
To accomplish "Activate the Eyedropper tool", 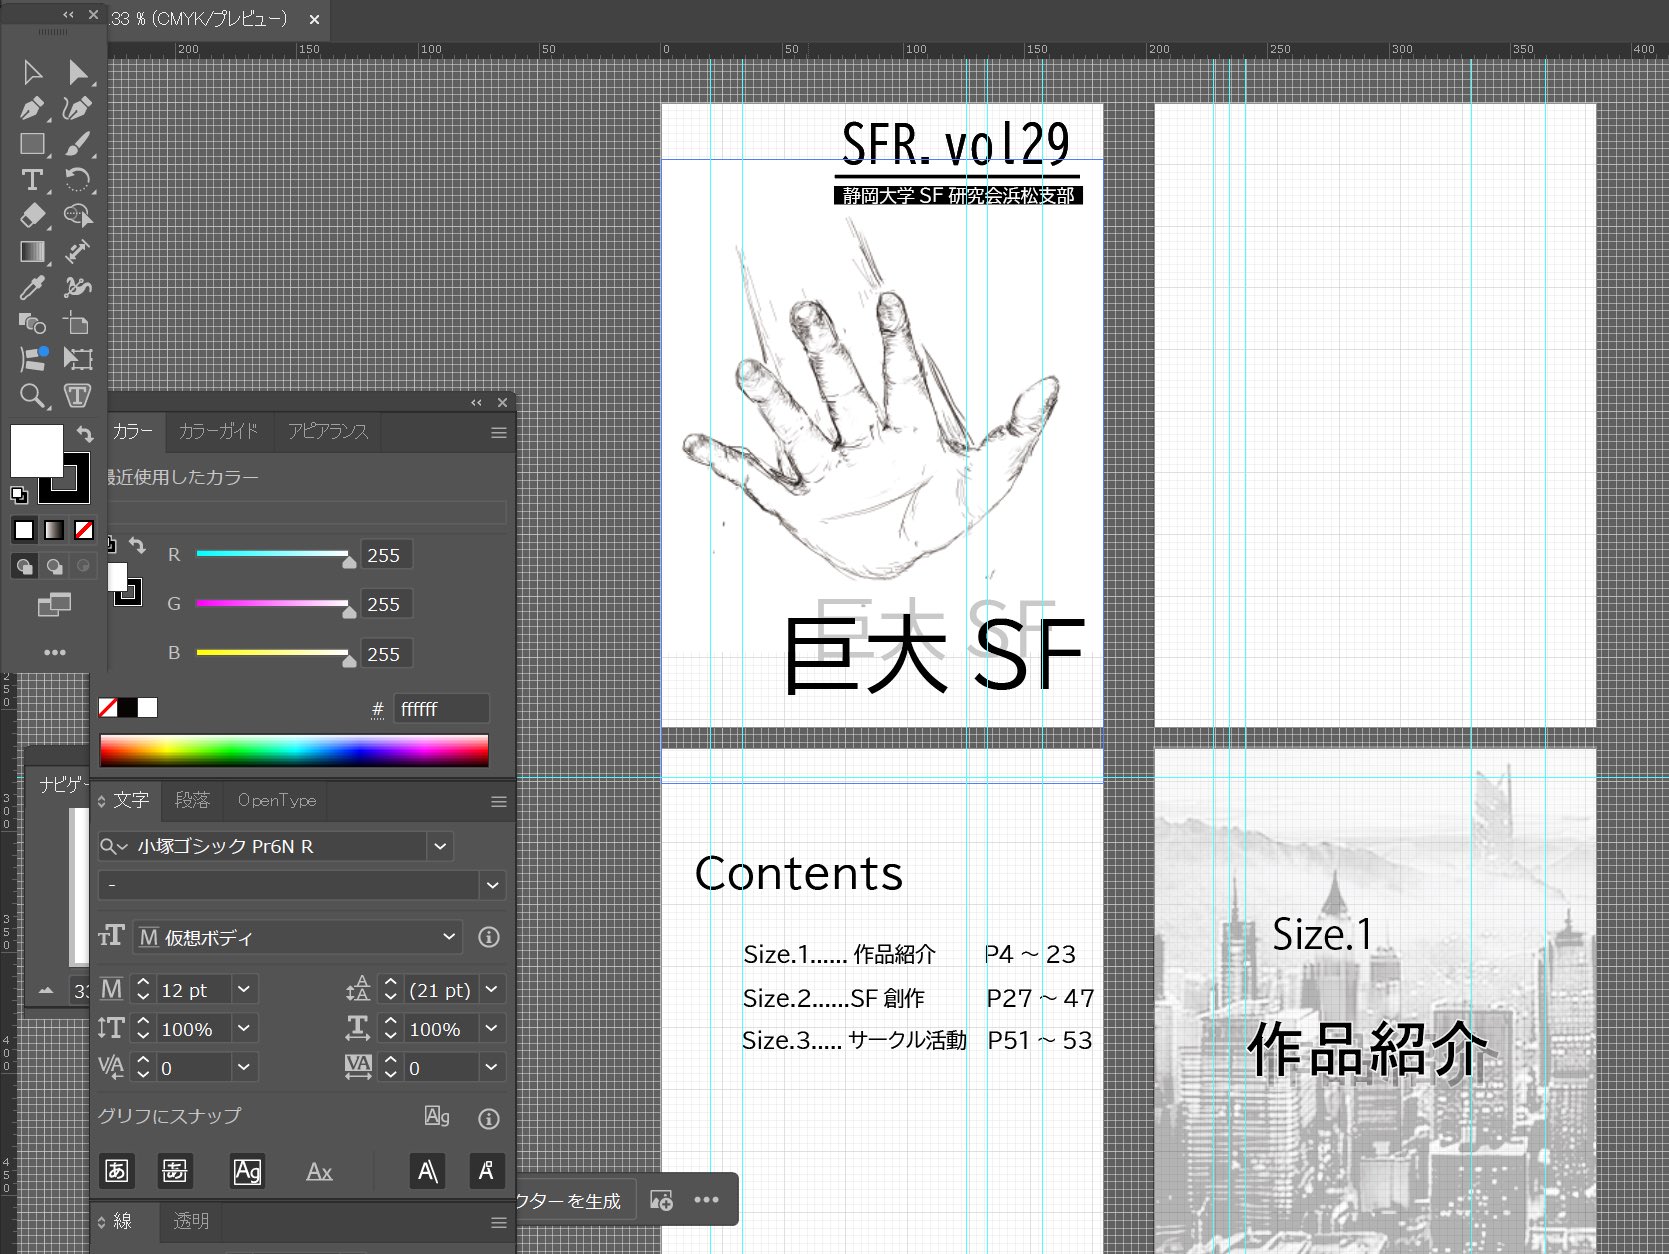I will [x=31, y=288].
